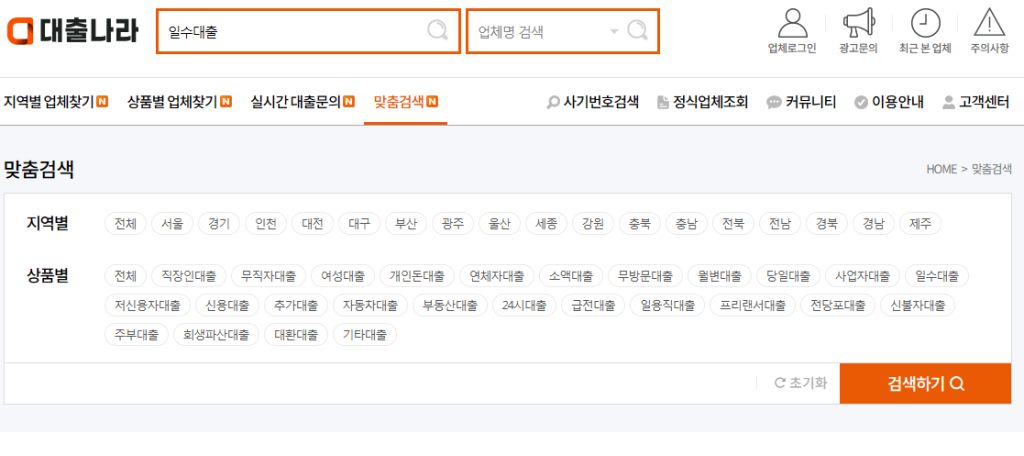Select 전당포대출 product filter
This screenshot has height=456, width=1024.
point(838,305)
